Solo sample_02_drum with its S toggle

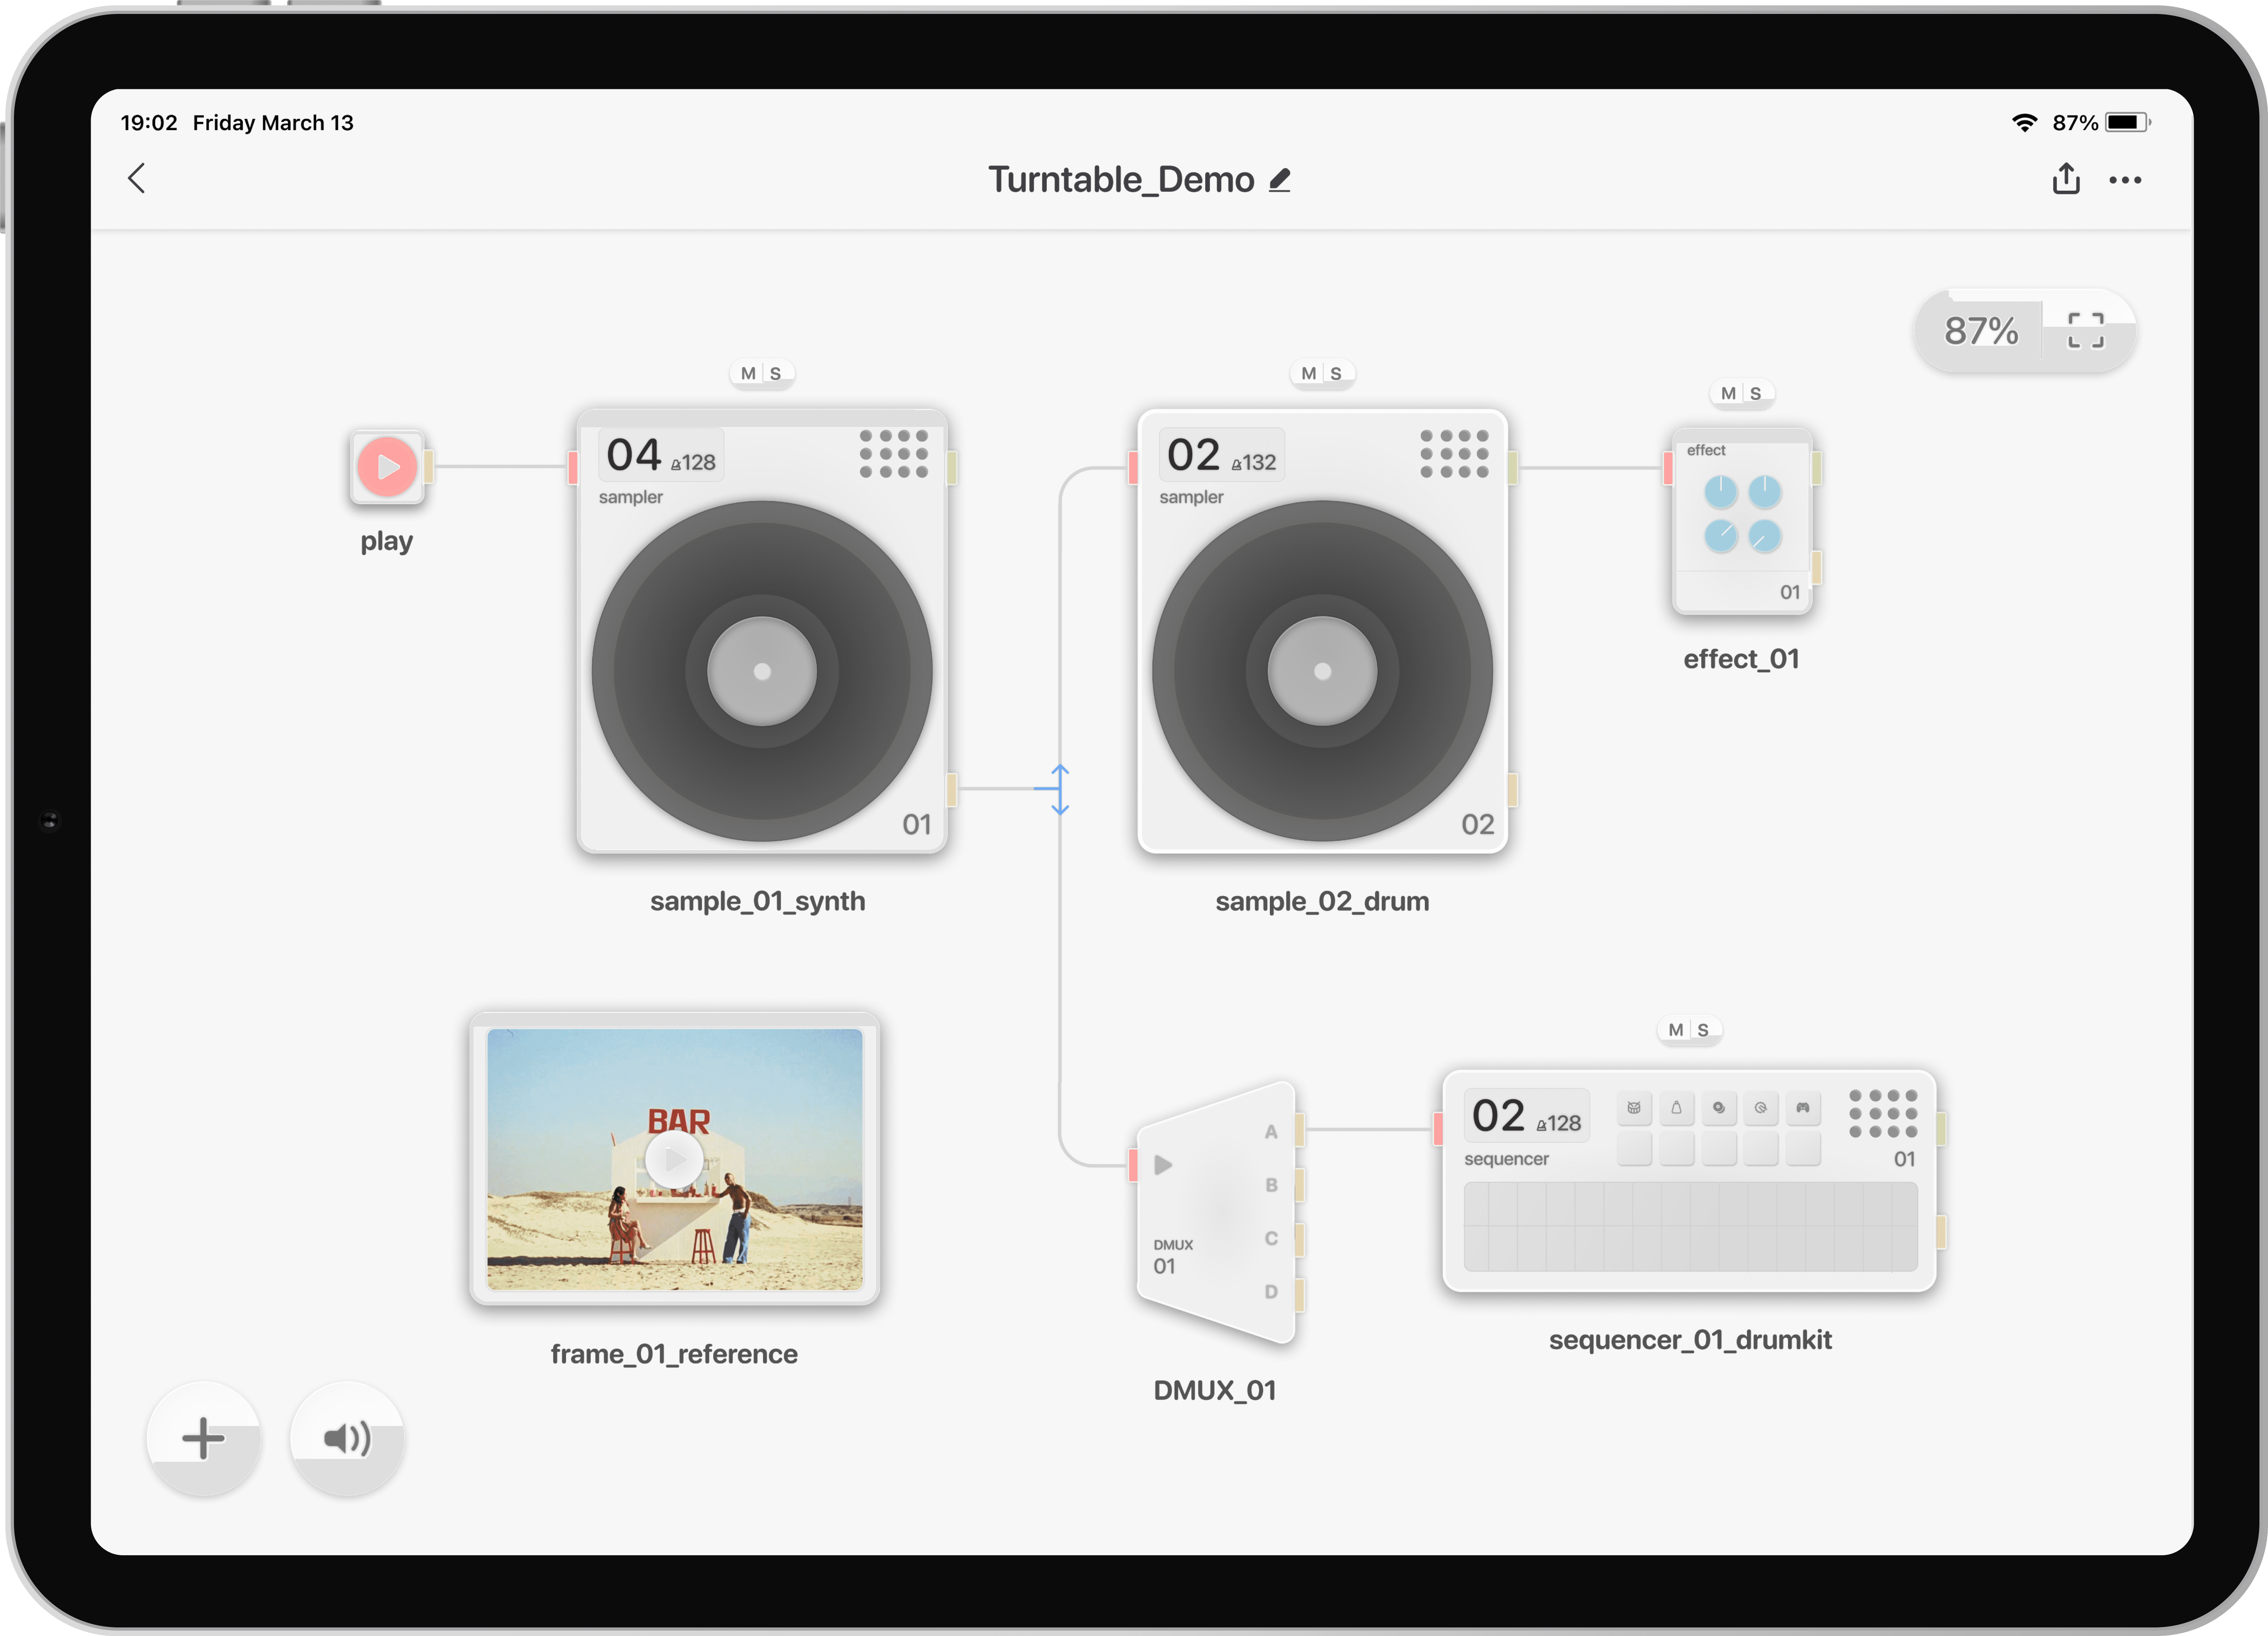pos(1336,373)
